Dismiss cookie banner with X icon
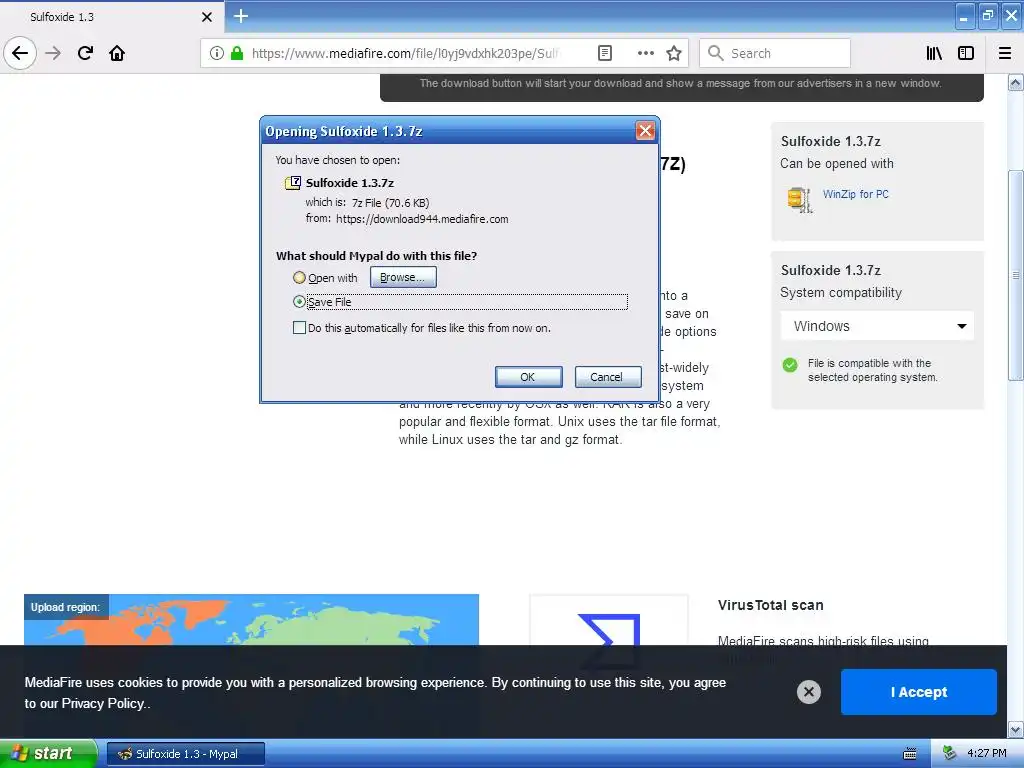Screen dimensions: 1024x768 tap(808, 692)
